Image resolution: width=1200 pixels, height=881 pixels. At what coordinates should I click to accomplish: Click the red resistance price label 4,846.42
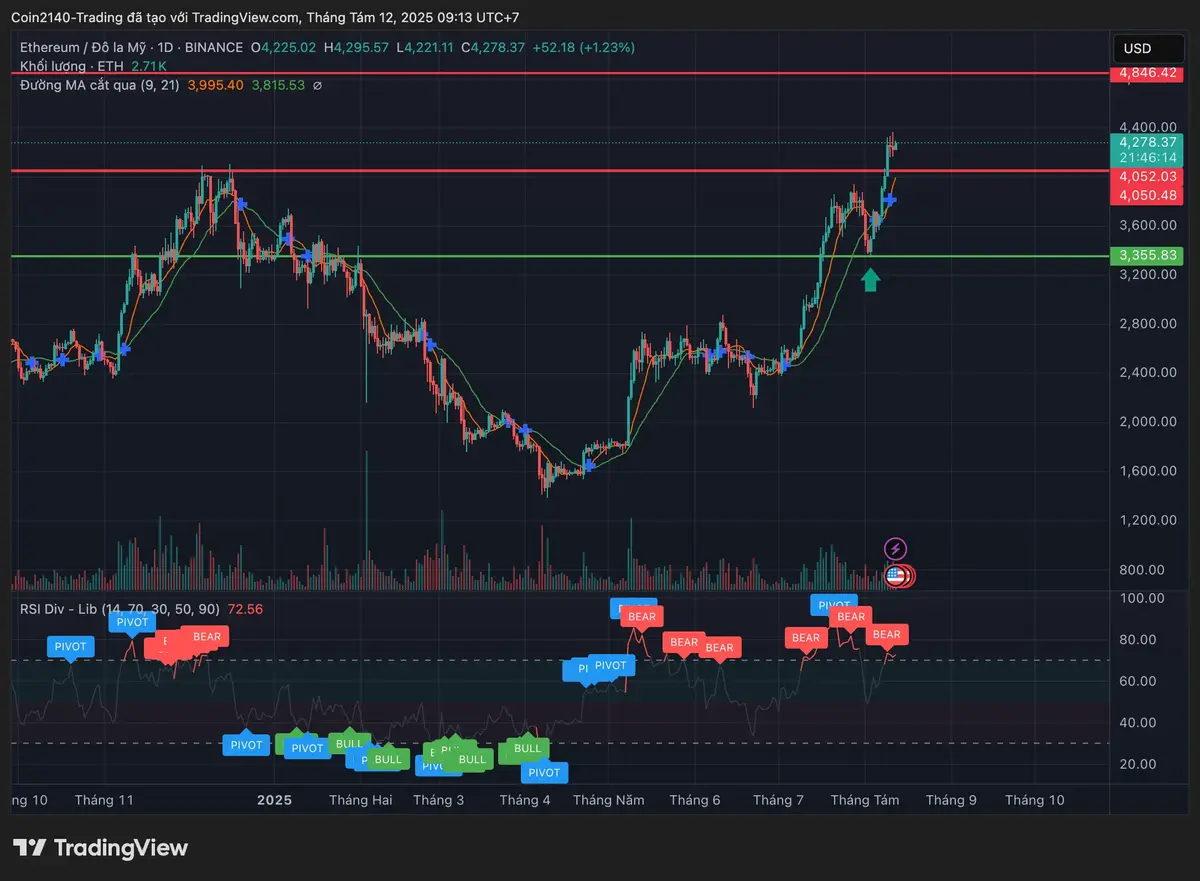[1146, 72]
